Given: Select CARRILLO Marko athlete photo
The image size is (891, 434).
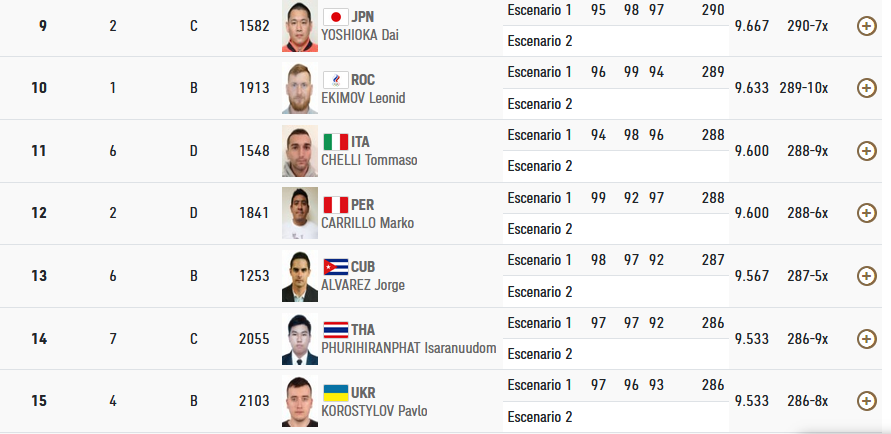Looking at the screenshot, I should (299, 213).
